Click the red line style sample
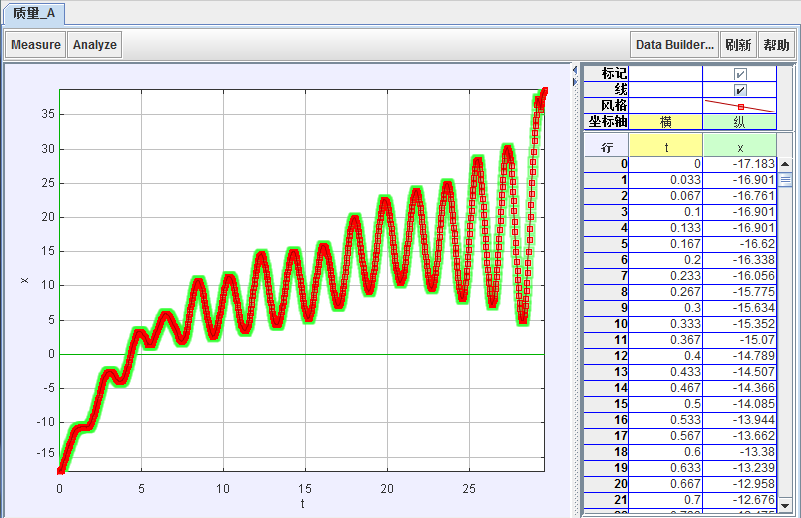The image size is (801, 518). (x=740, y=105)
